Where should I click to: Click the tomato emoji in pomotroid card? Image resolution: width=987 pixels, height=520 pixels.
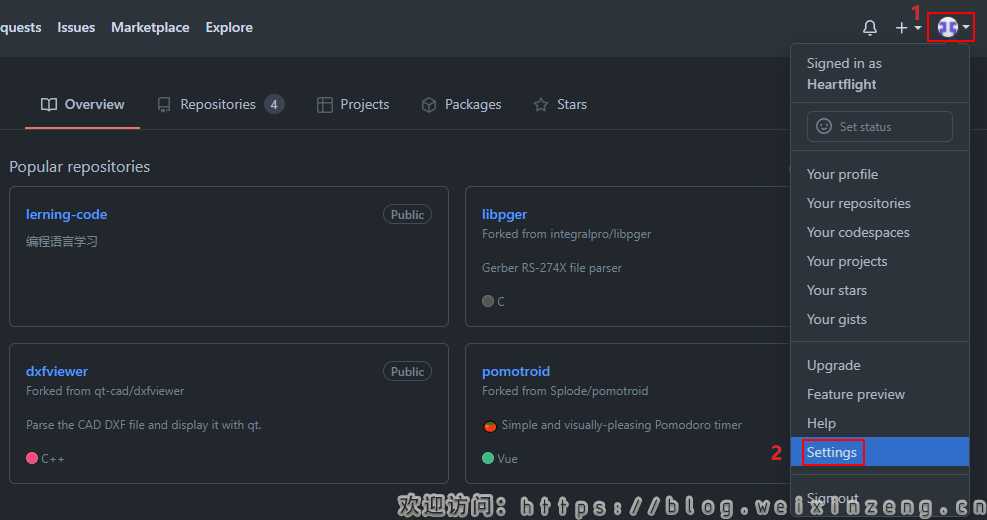(x=490, y=426)
